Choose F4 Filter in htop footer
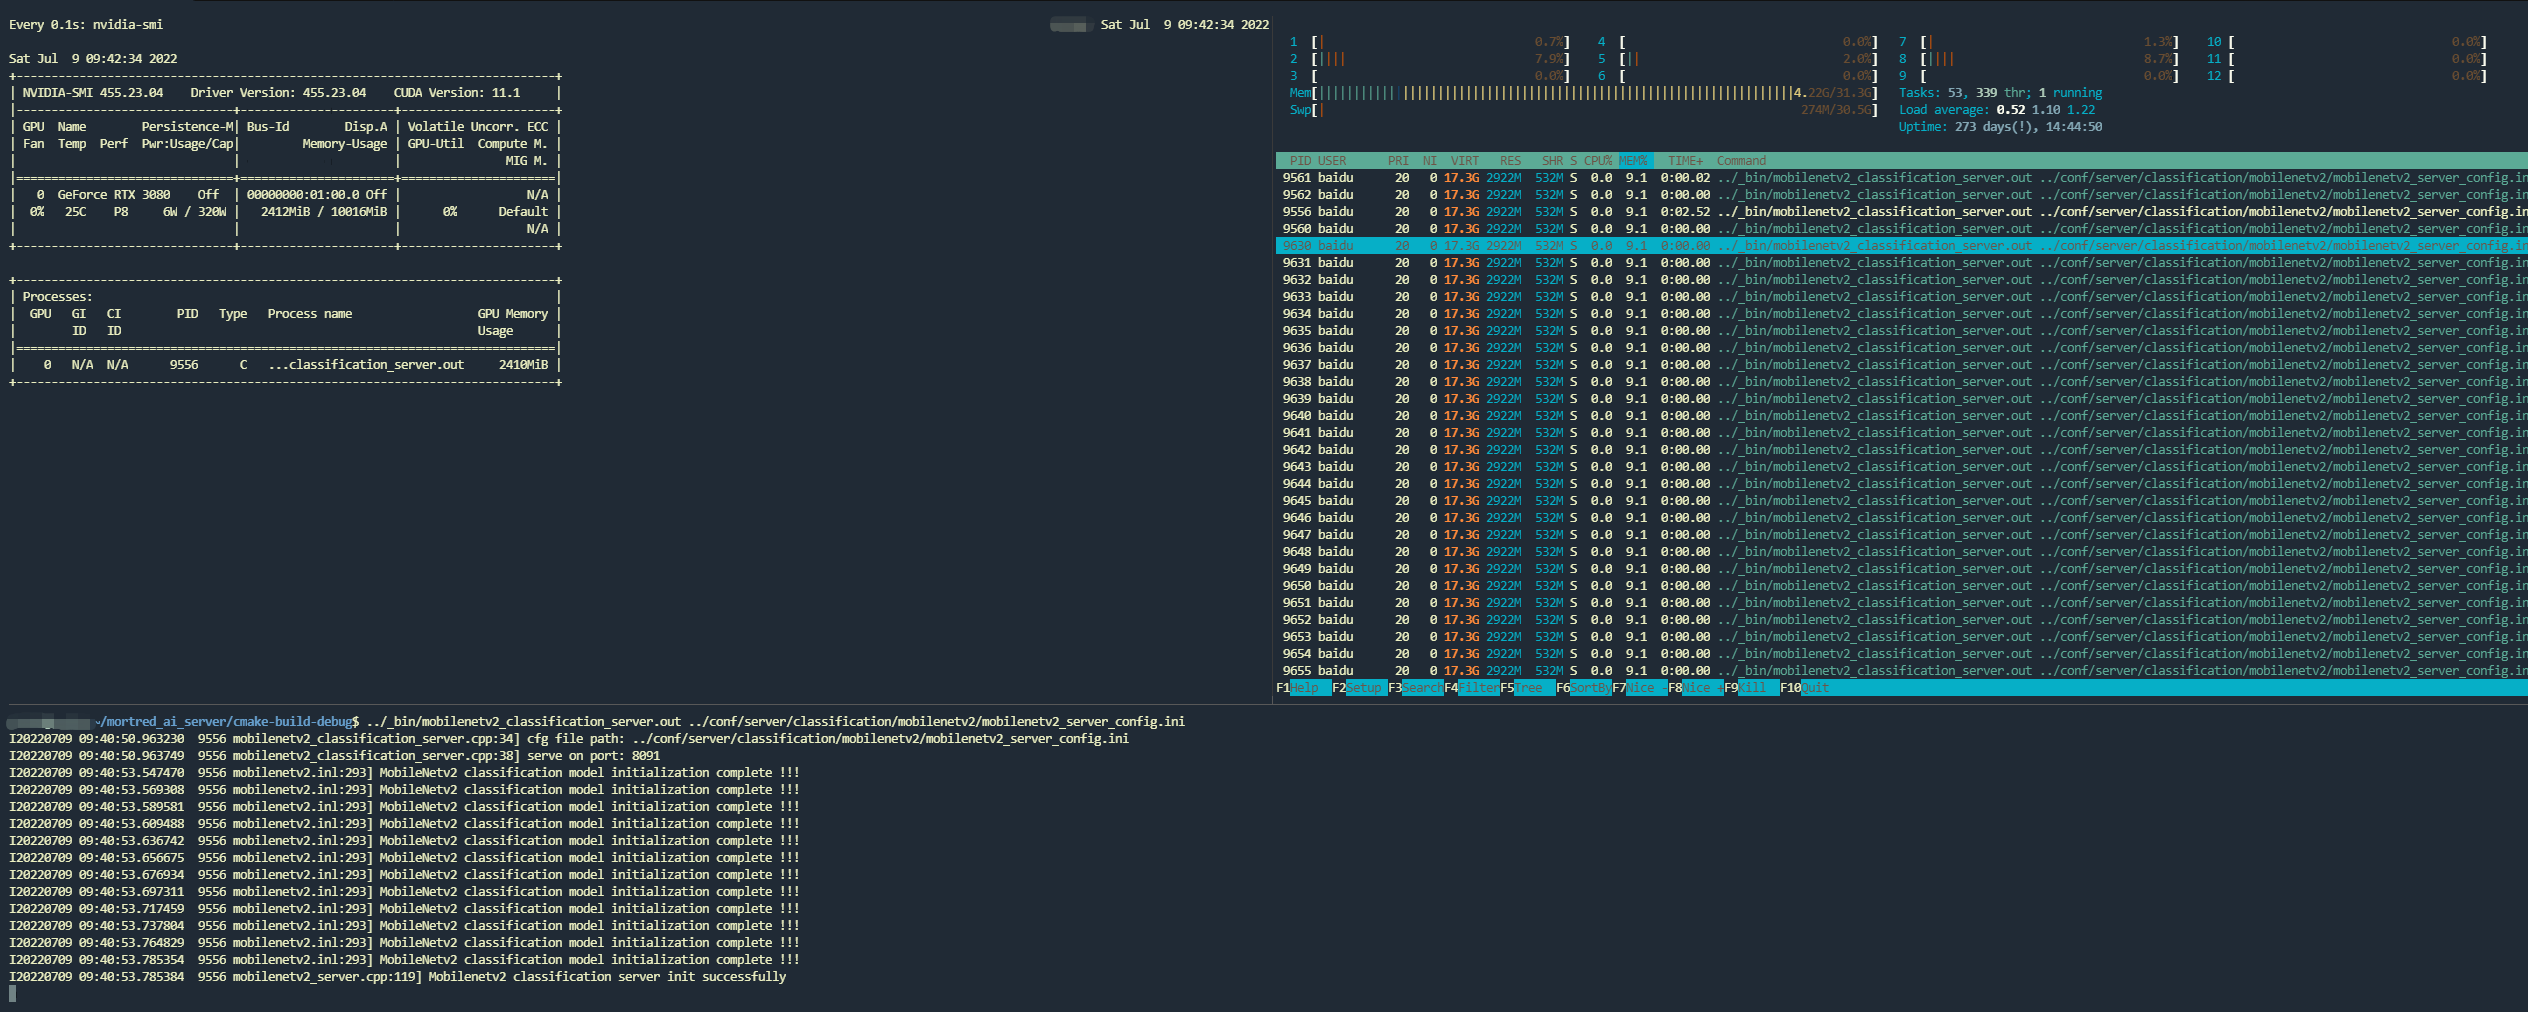Viewport: 2528px width, 1012px height. [1471, 688]
